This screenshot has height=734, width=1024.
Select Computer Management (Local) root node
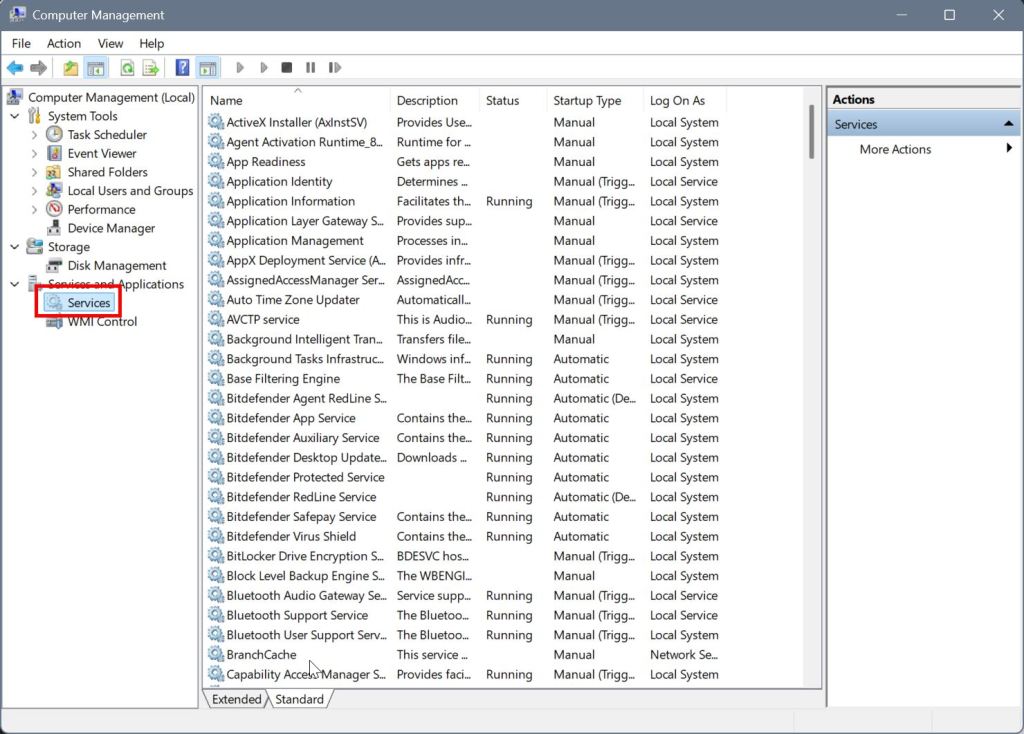click(x=111, y=97)
